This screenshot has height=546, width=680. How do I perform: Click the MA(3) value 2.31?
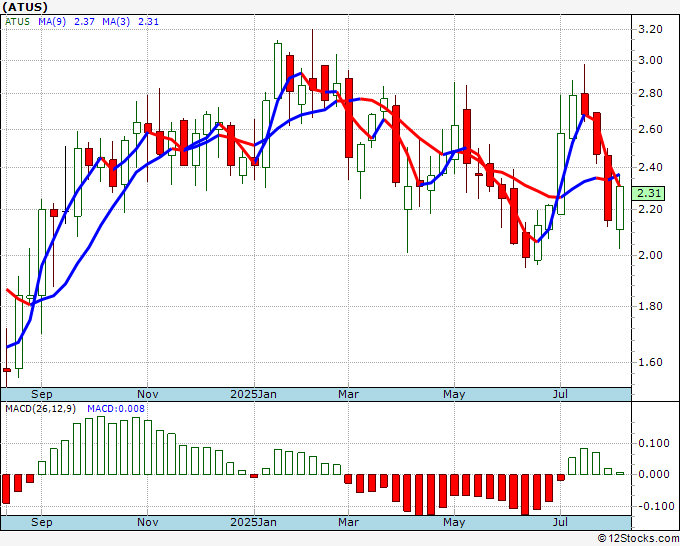(x=148, y=22)
